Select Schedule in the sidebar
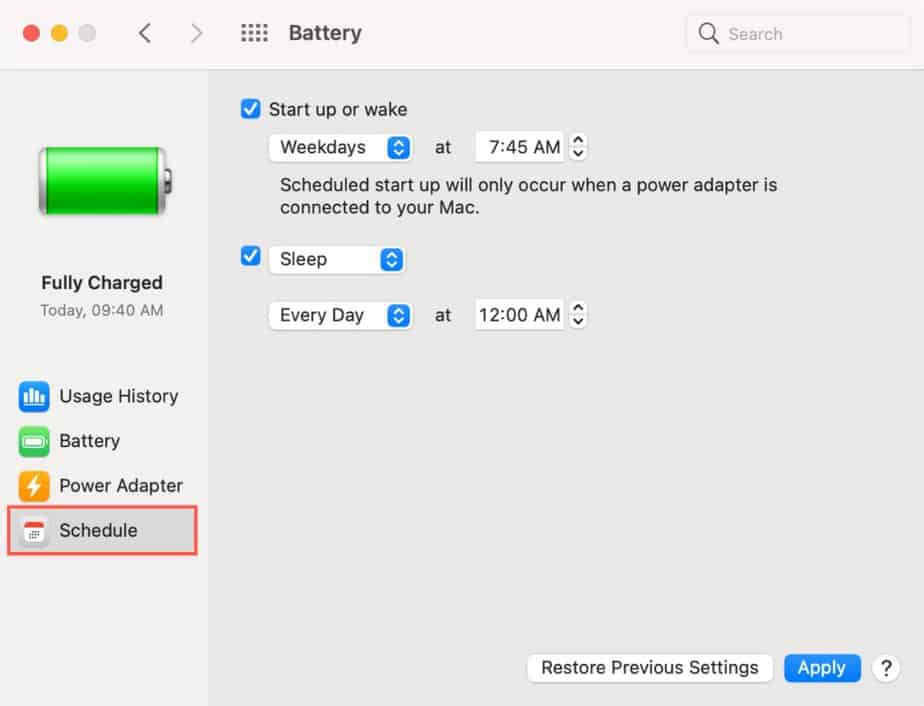Screen dimensions: 924x706 pos(100,531)
